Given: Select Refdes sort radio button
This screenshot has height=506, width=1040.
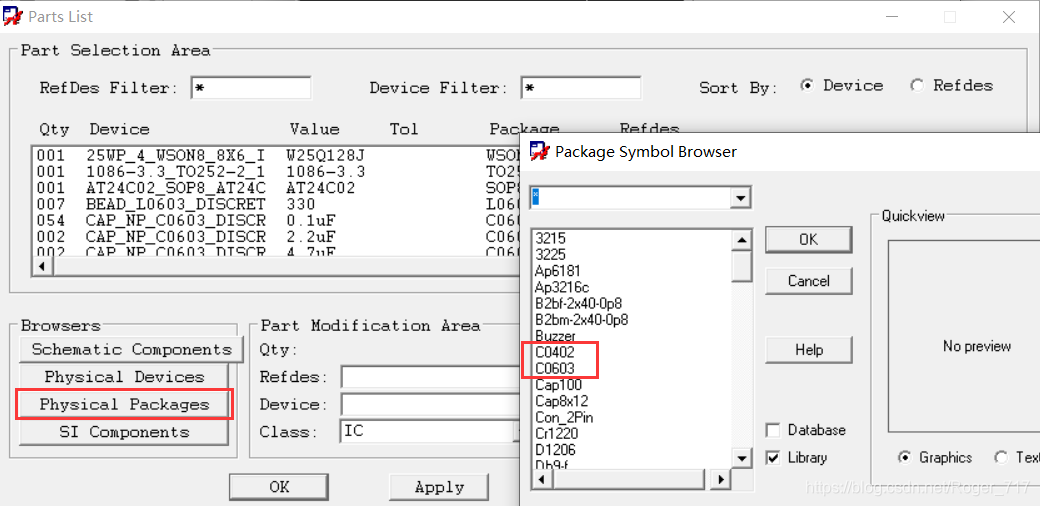Looking at the screenshot, I should pyautogui.click(x=917, y=86).
